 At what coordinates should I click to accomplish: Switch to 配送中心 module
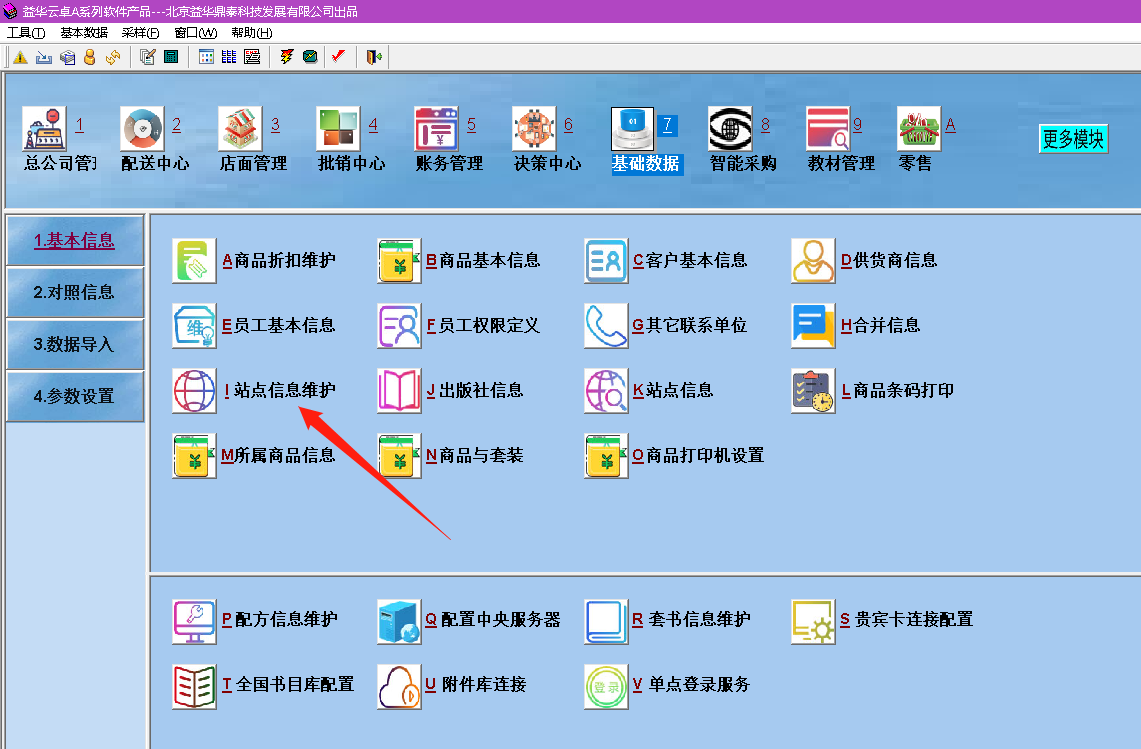pyautogui.click(x=142, y=129)
